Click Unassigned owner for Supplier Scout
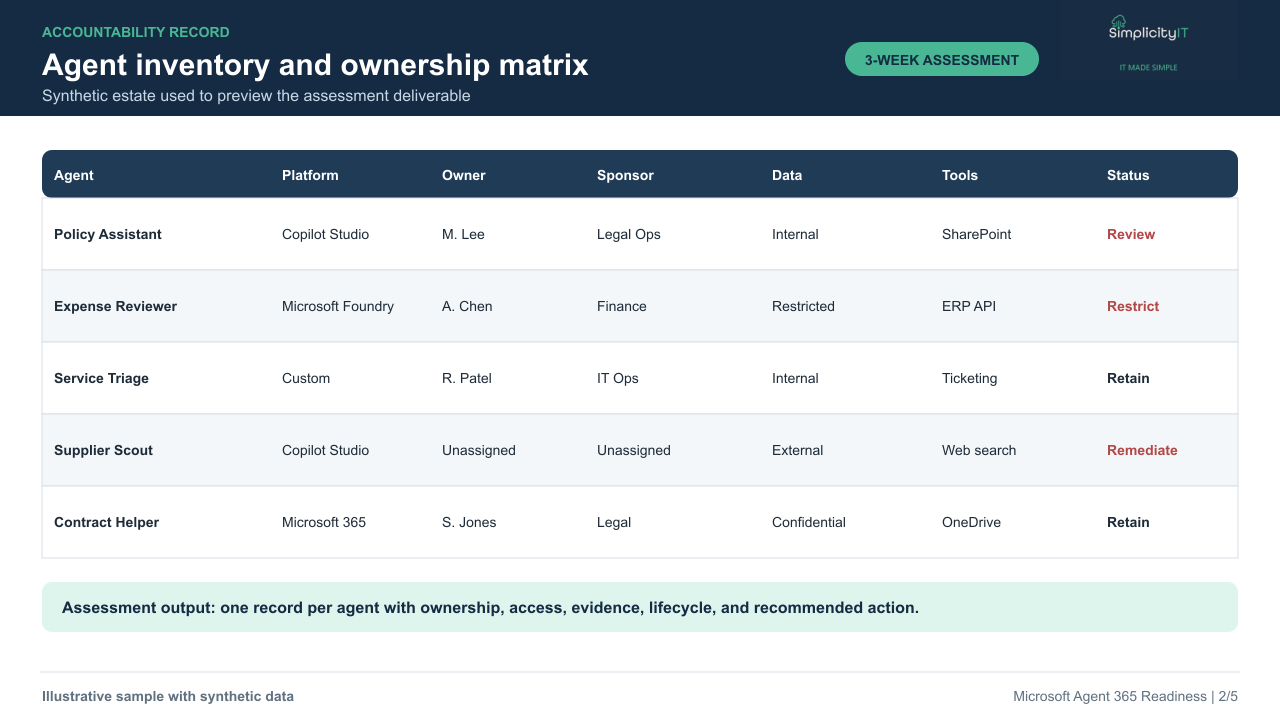1280x720 pixels. [x=479, y=450]
